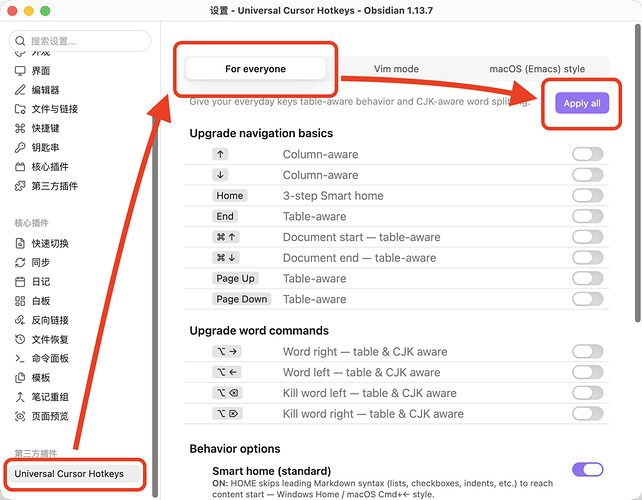This screenshot has width=642, height=500.
Task: Click the 页面预览 eye-scan icon
Action: [20, 416]
